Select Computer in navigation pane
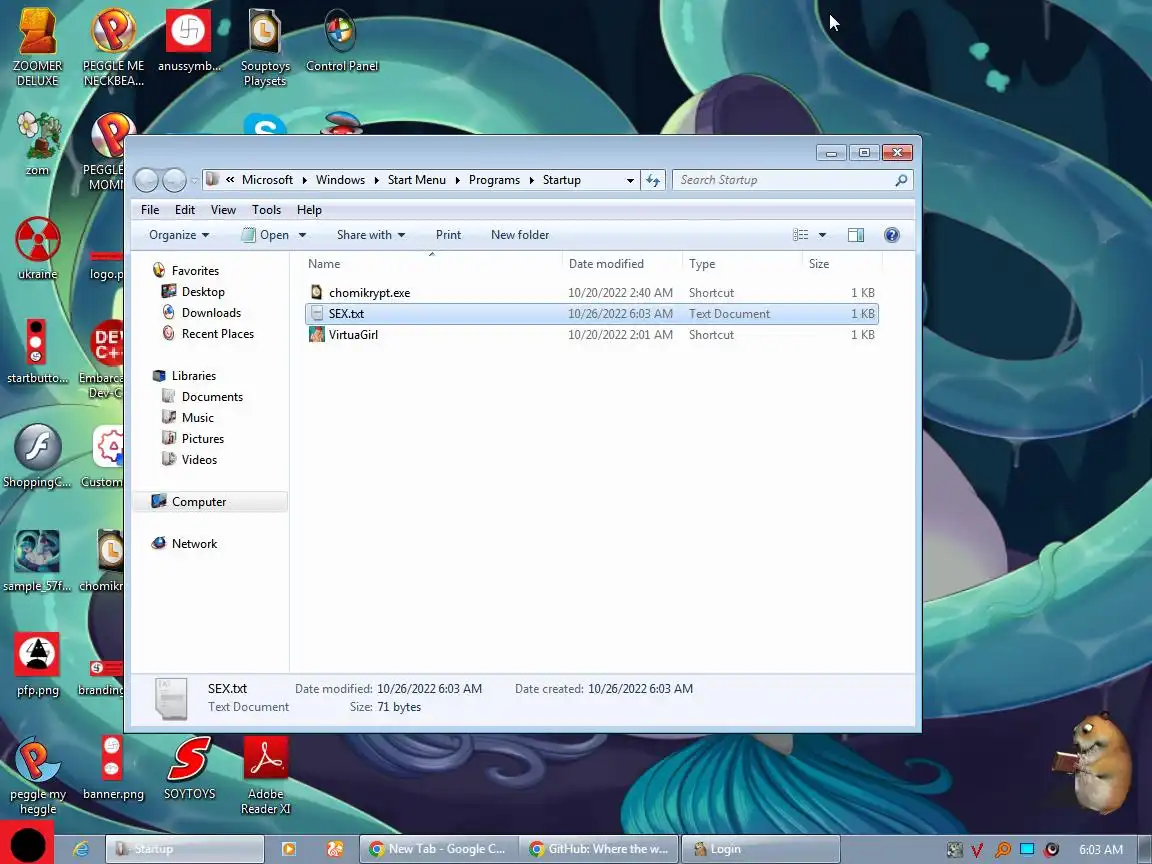Viewport: 1152px width, 864px height. [211, 502]
